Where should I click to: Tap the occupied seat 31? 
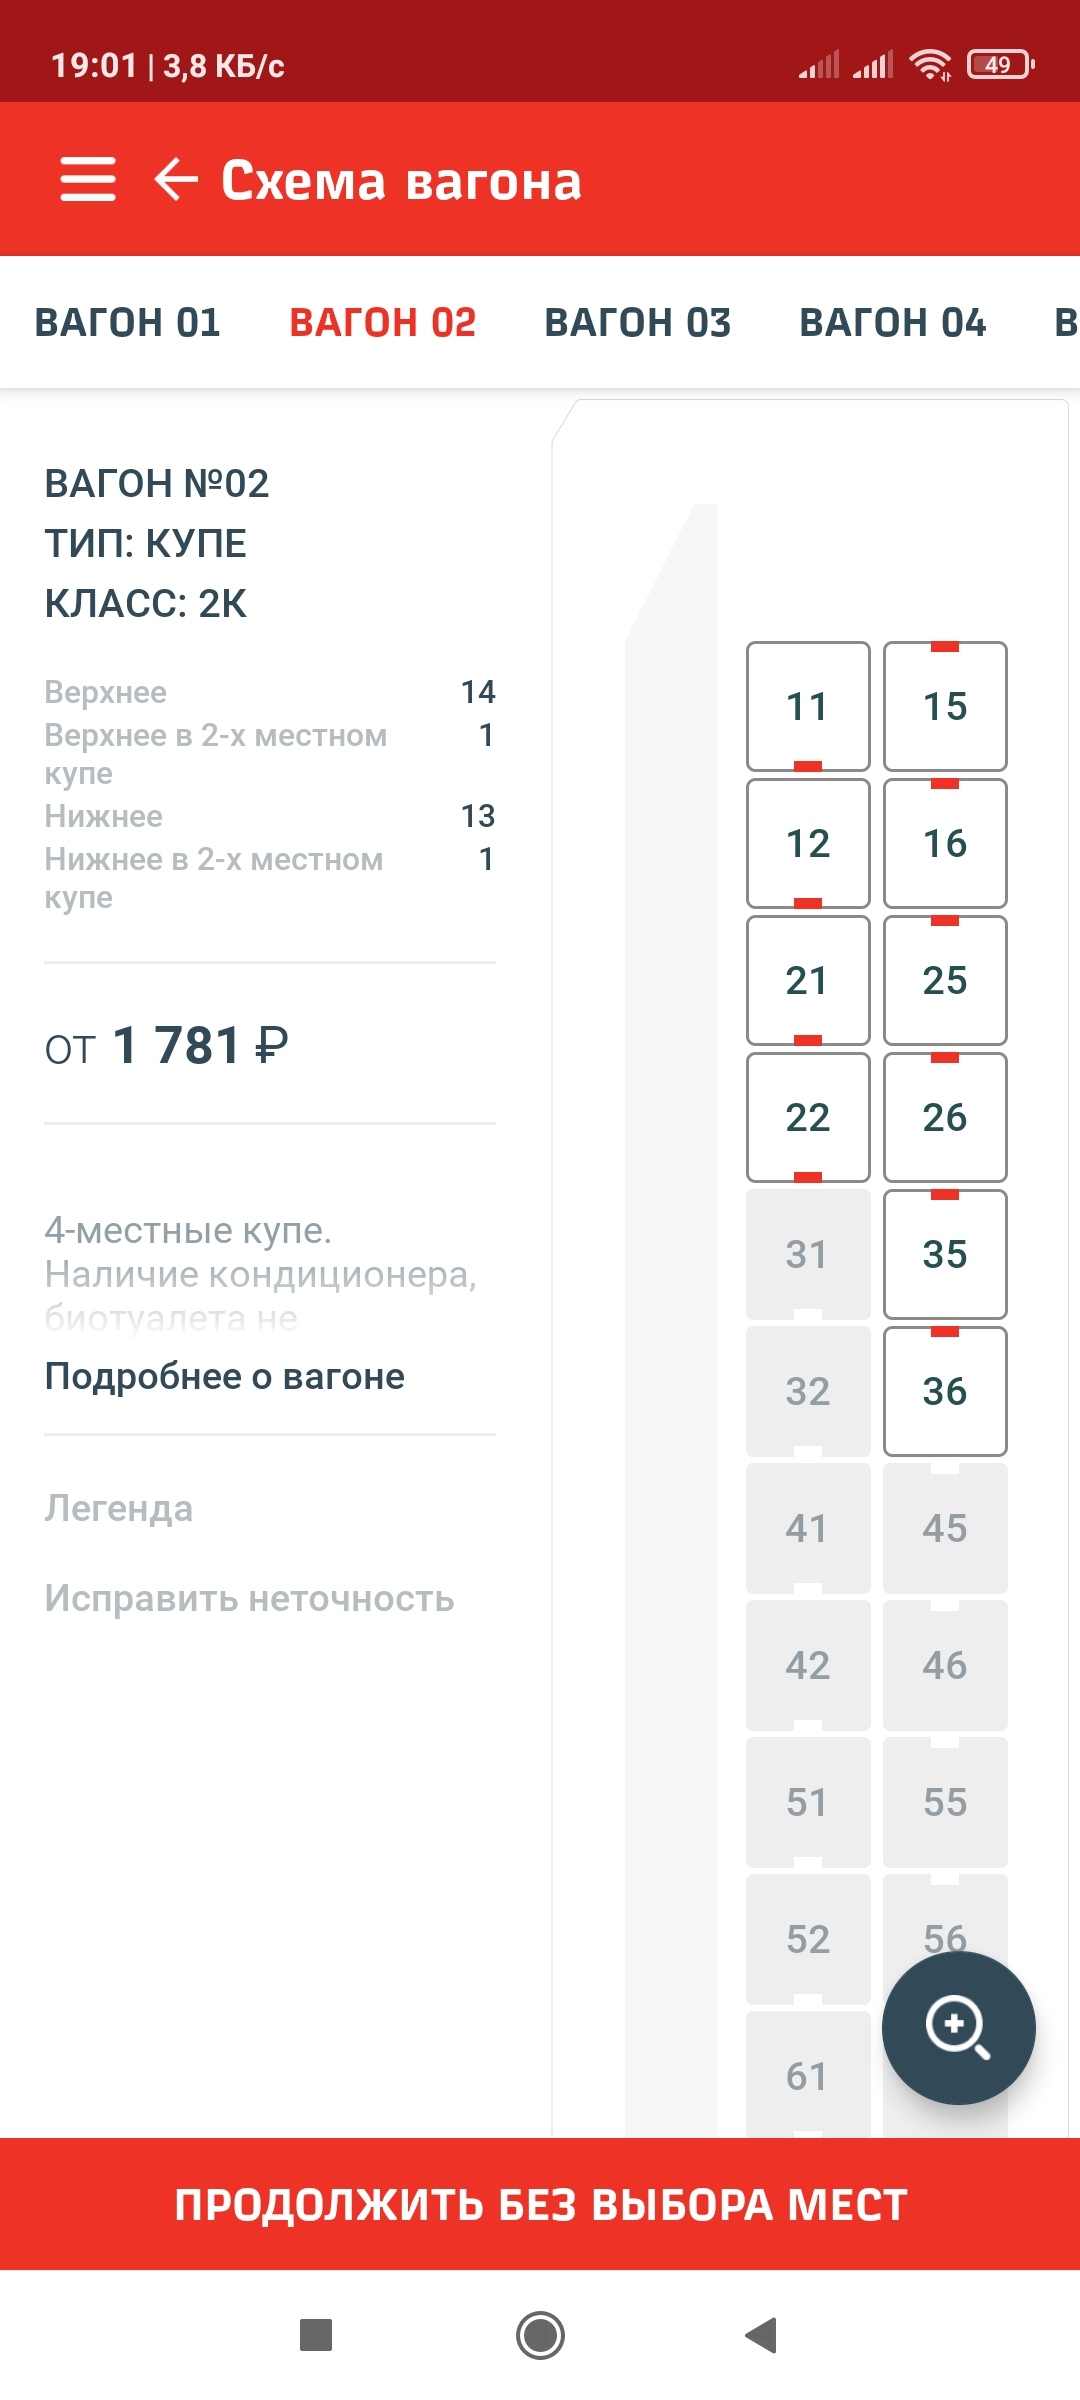pos(808,1254)
